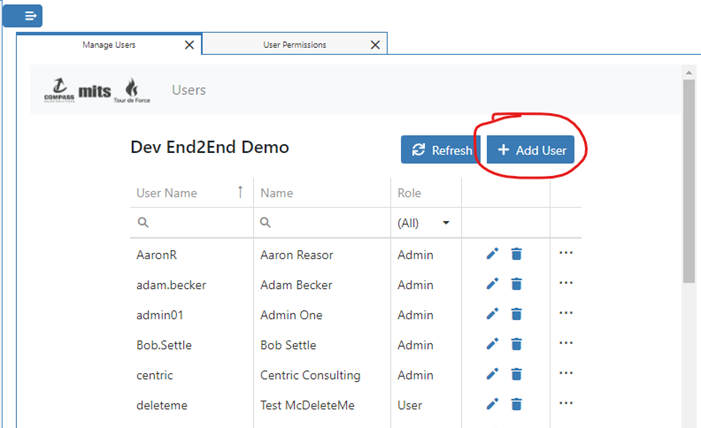Select the Manage Users tab
Viewport: 701px width, 428px height.
[109, 45]
